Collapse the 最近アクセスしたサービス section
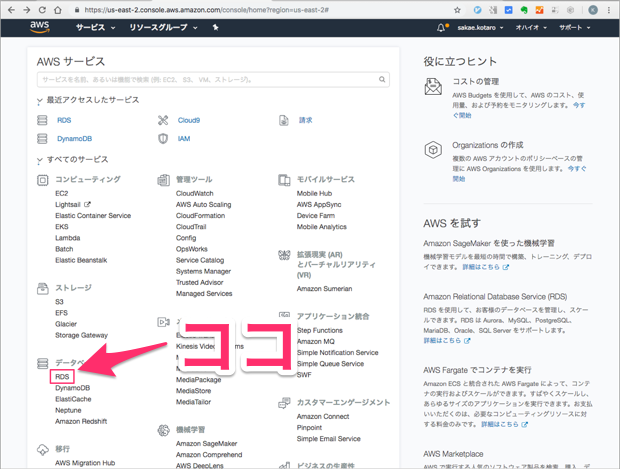 (40, 101)
